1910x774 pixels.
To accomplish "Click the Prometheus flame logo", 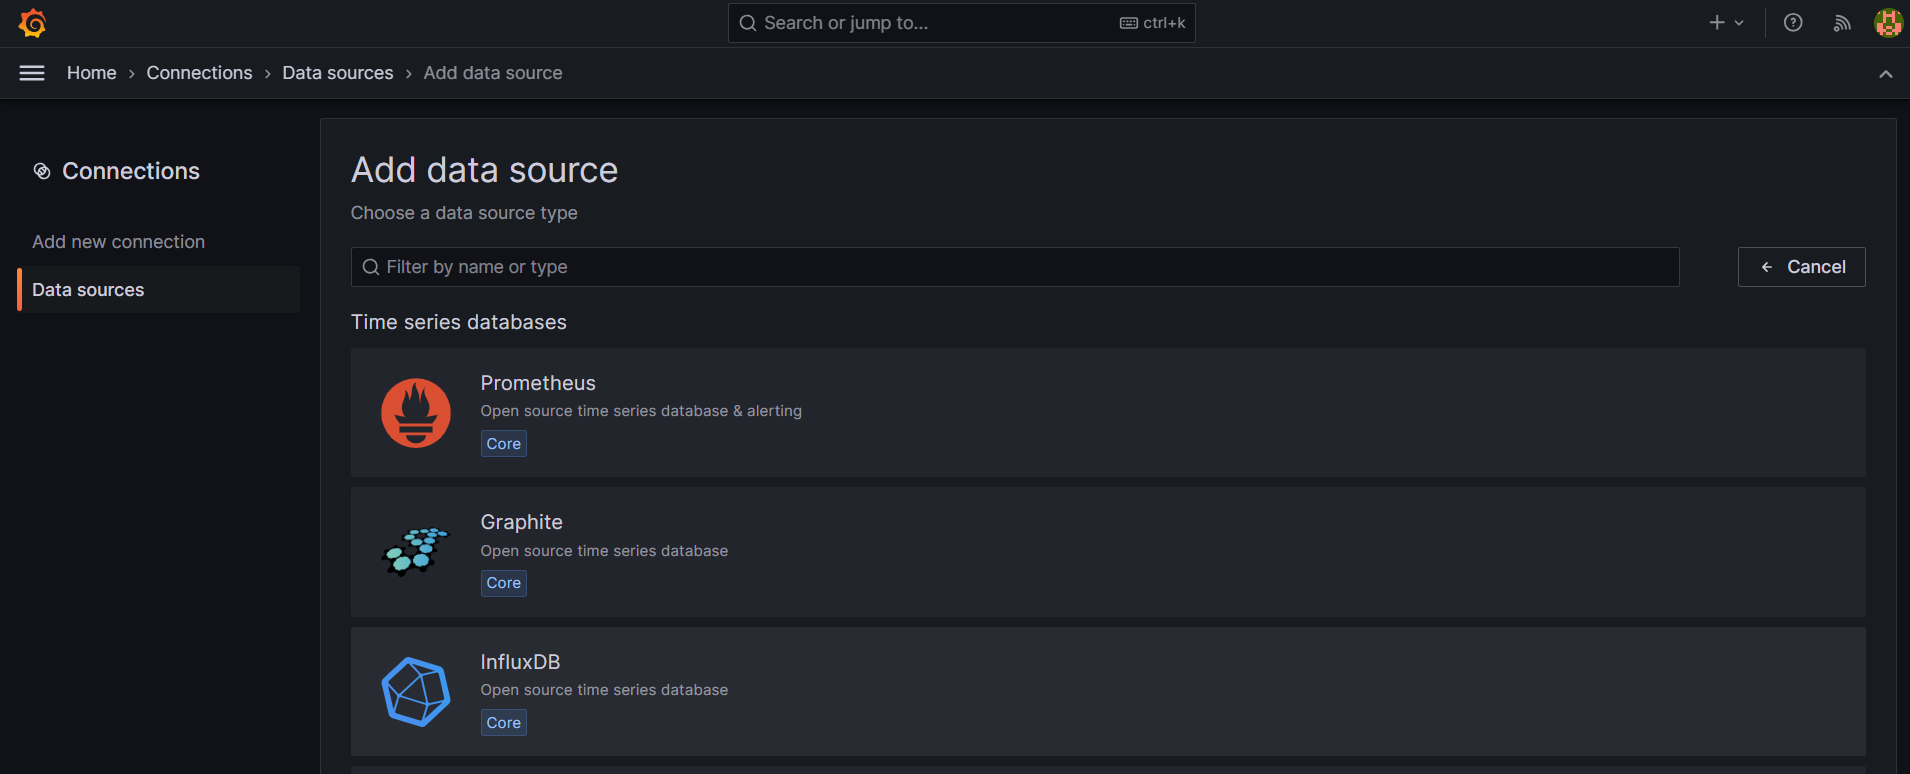I will (416, 413).
